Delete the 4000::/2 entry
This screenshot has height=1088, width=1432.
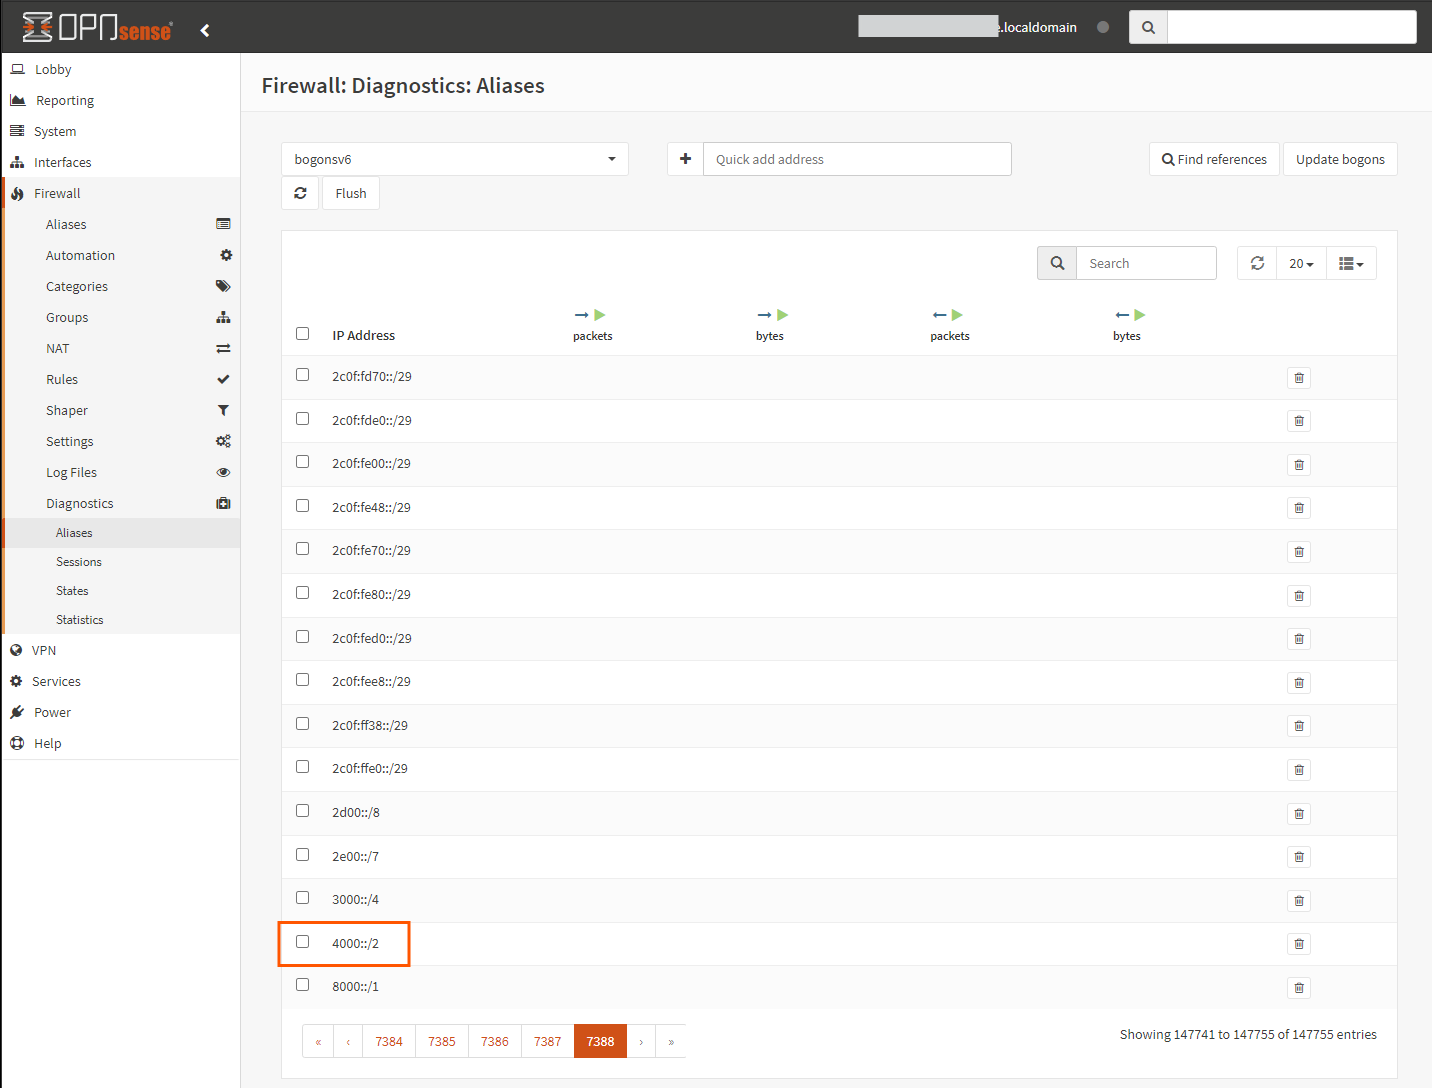pos(1299,944)
